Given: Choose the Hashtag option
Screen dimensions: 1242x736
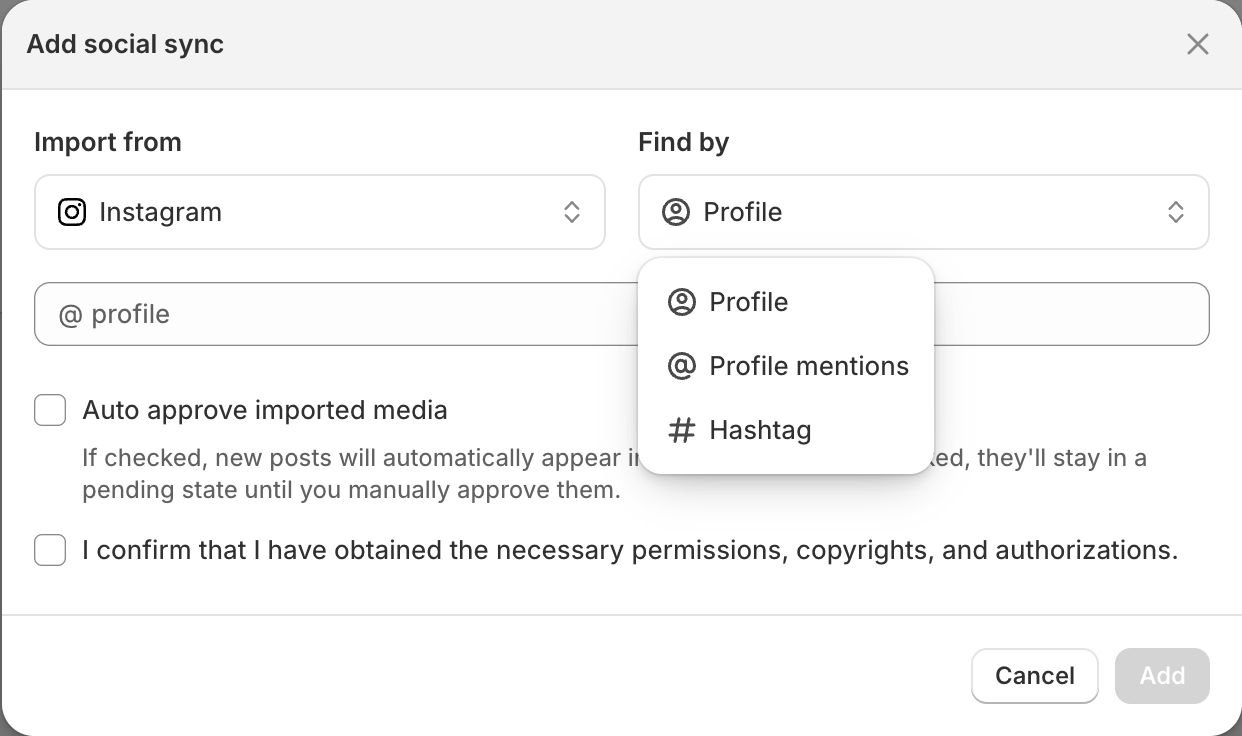Looking at the screenshot, I should coord(786,430).
